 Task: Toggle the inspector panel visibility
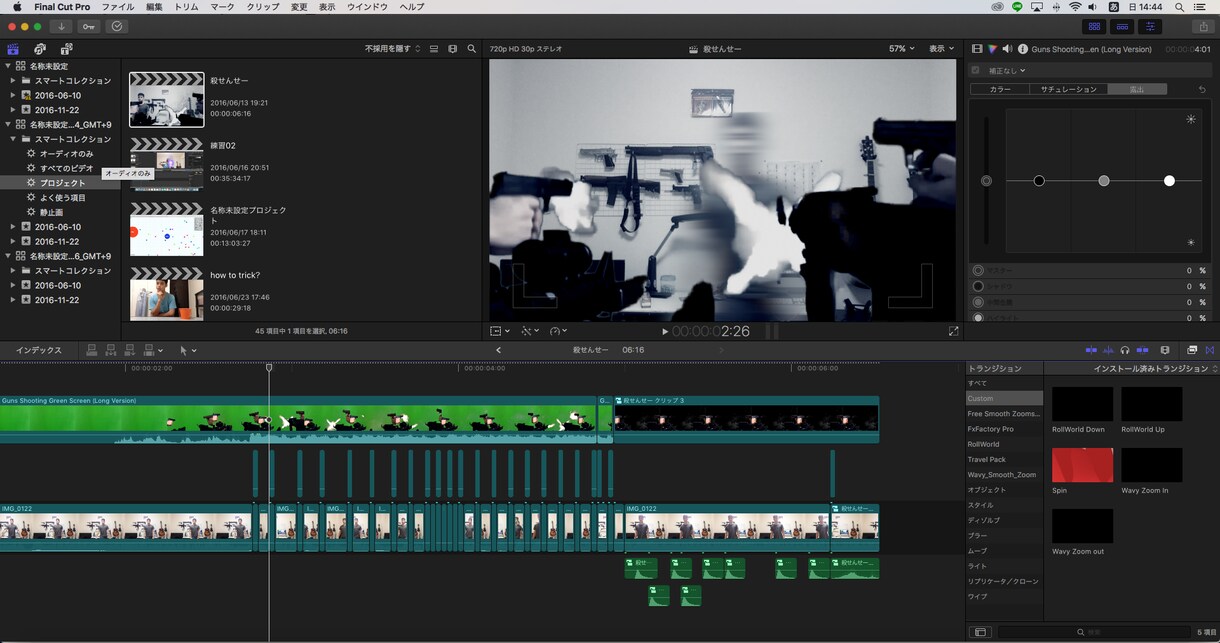(1151, 26)
